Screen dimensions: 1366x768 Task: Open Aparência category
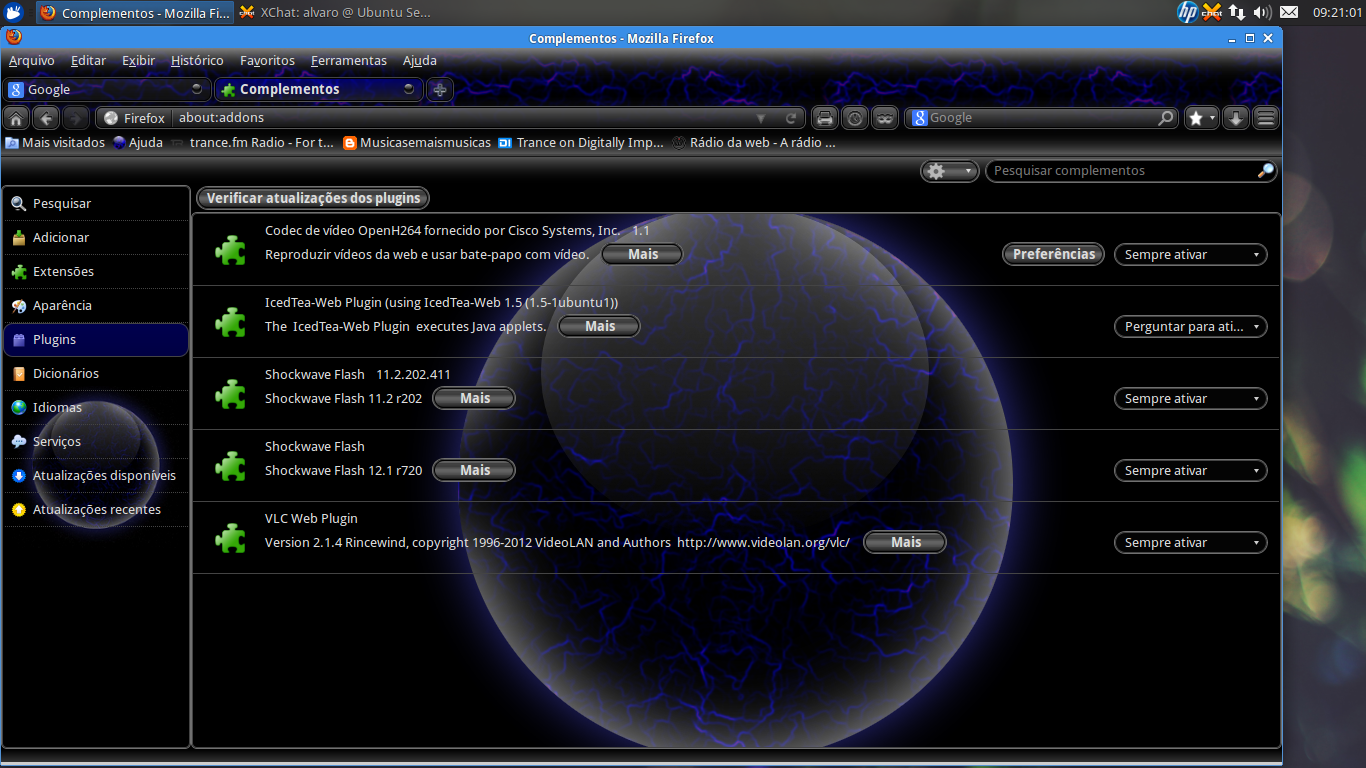[x=96, y=305]
